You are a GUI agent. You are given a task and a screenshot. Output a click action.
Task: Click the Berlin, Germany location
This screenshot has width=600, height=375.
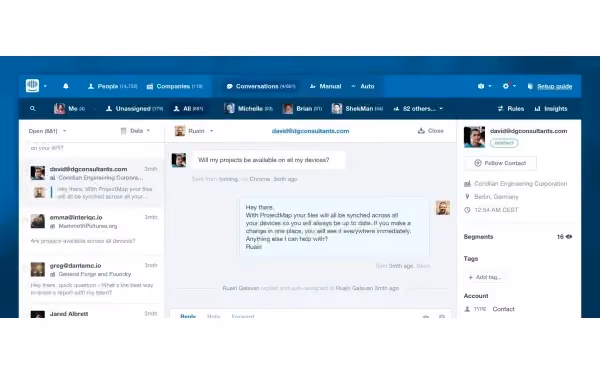pyautogui.click(x=496, y=197)
